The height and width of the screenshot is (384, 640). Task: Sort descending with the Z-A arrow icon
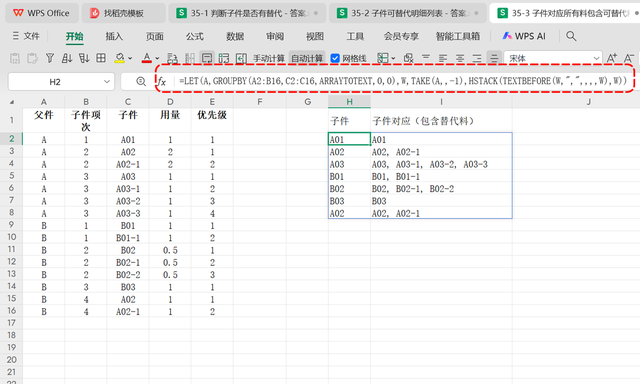(x=84, y=58)
